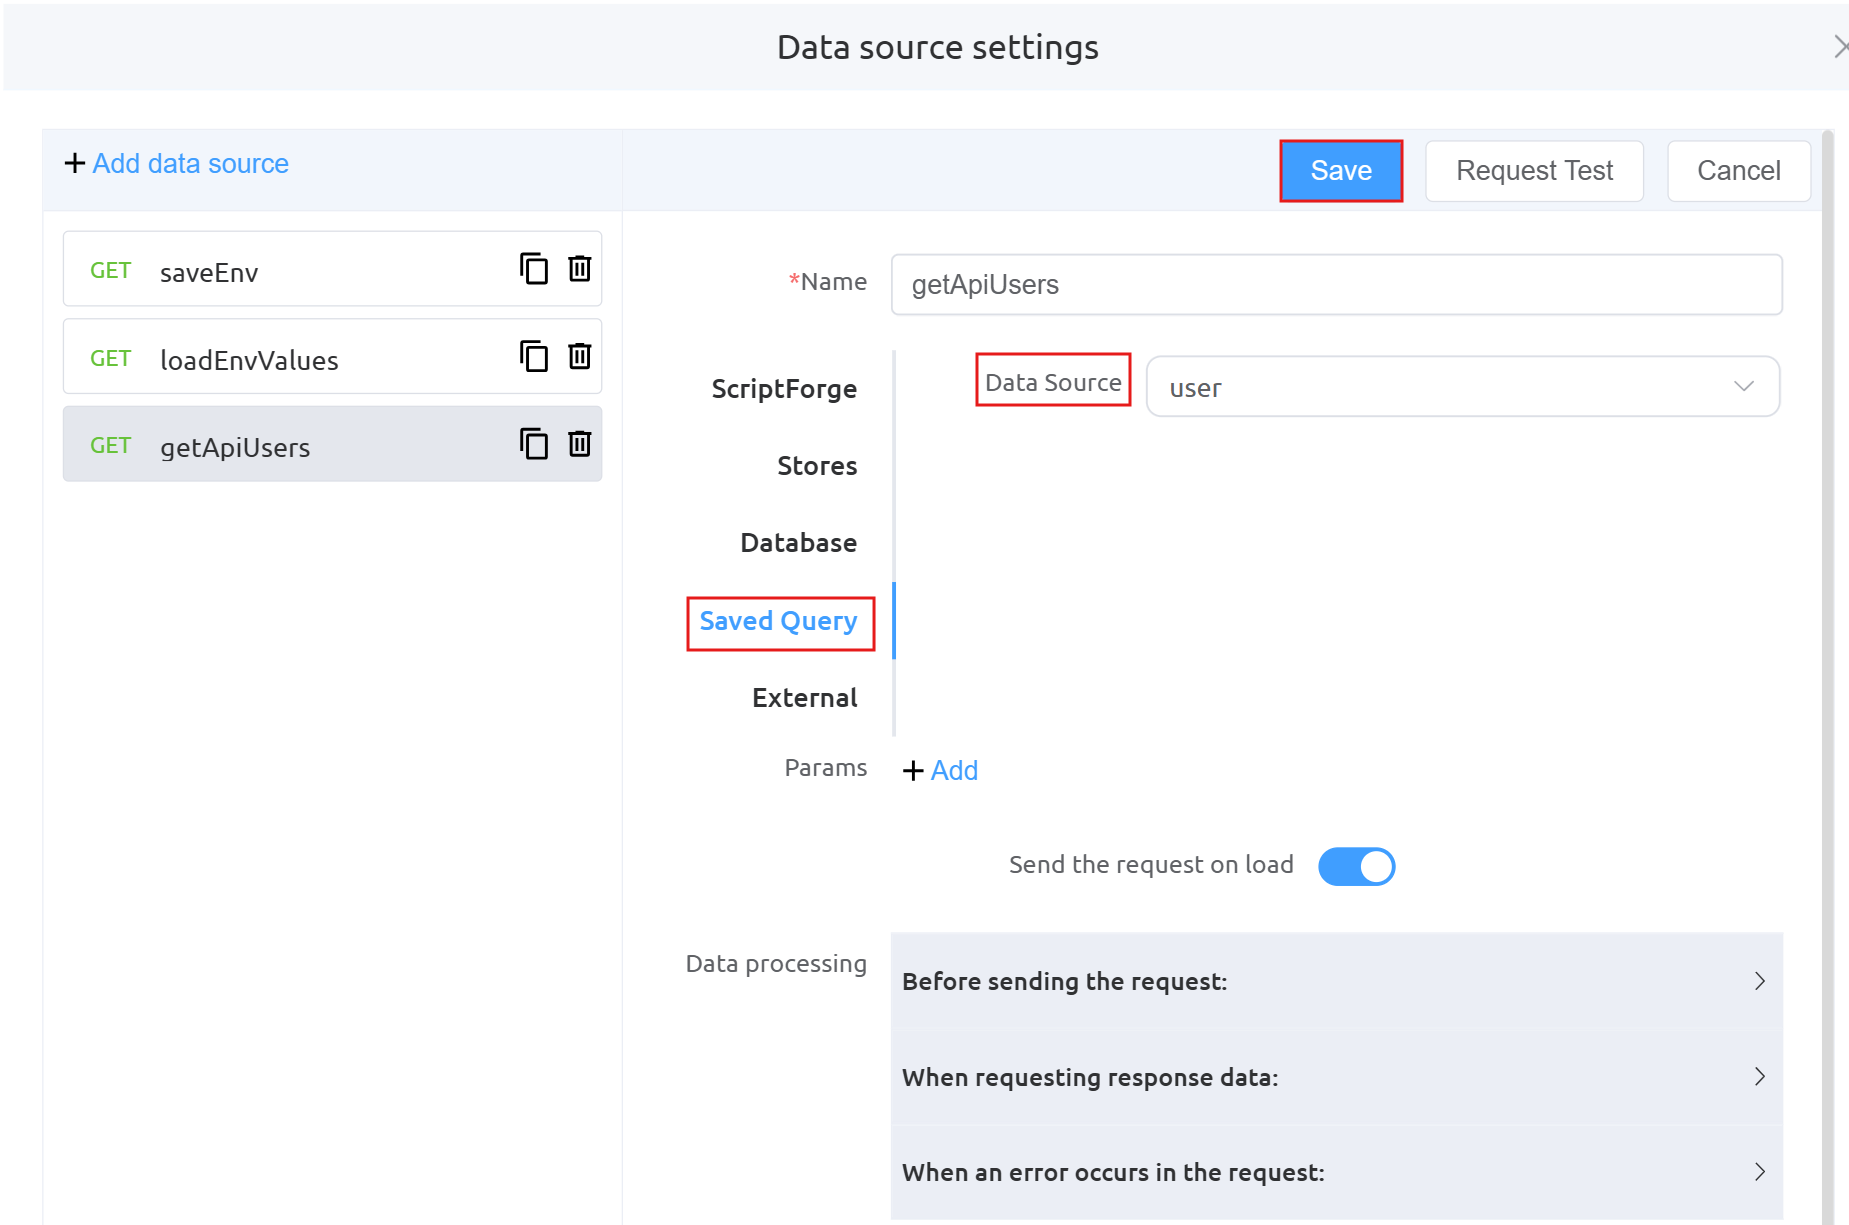Delete the getApiUsers data source

pyautogui.click(x=580, y=444)
